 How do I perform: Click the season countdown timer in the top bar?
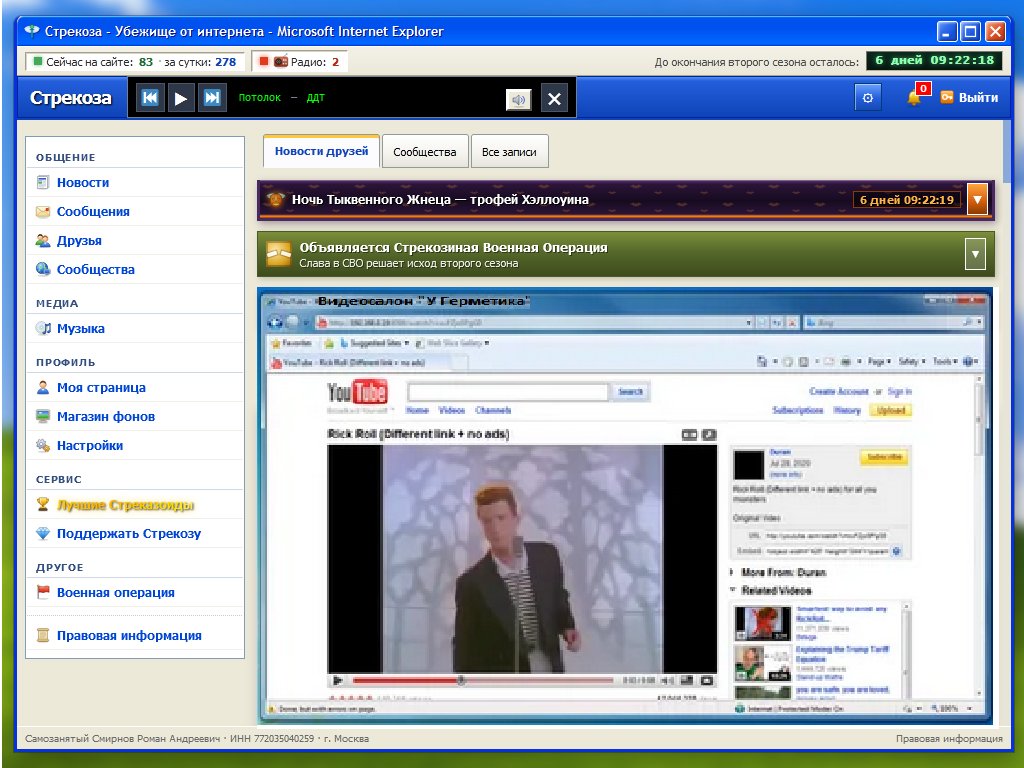click(x=934, y=61)
